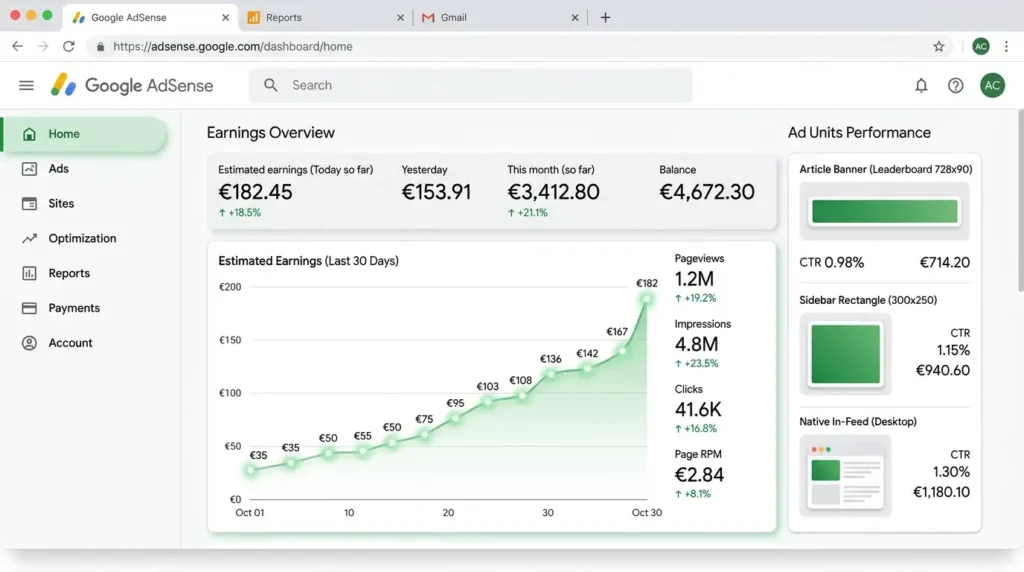Click the €75 chart data point
1024x572 pixels.
424,434
